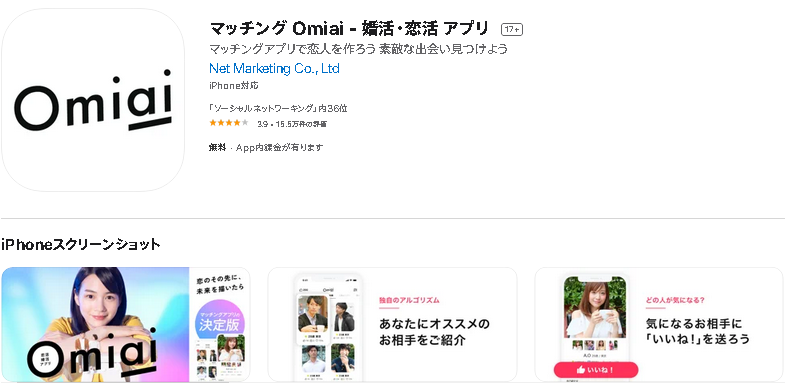Image resolution: width=787 pixels, height=383 pixels.
Task: Click the large Omiai app icon
Action: [93, 100]
